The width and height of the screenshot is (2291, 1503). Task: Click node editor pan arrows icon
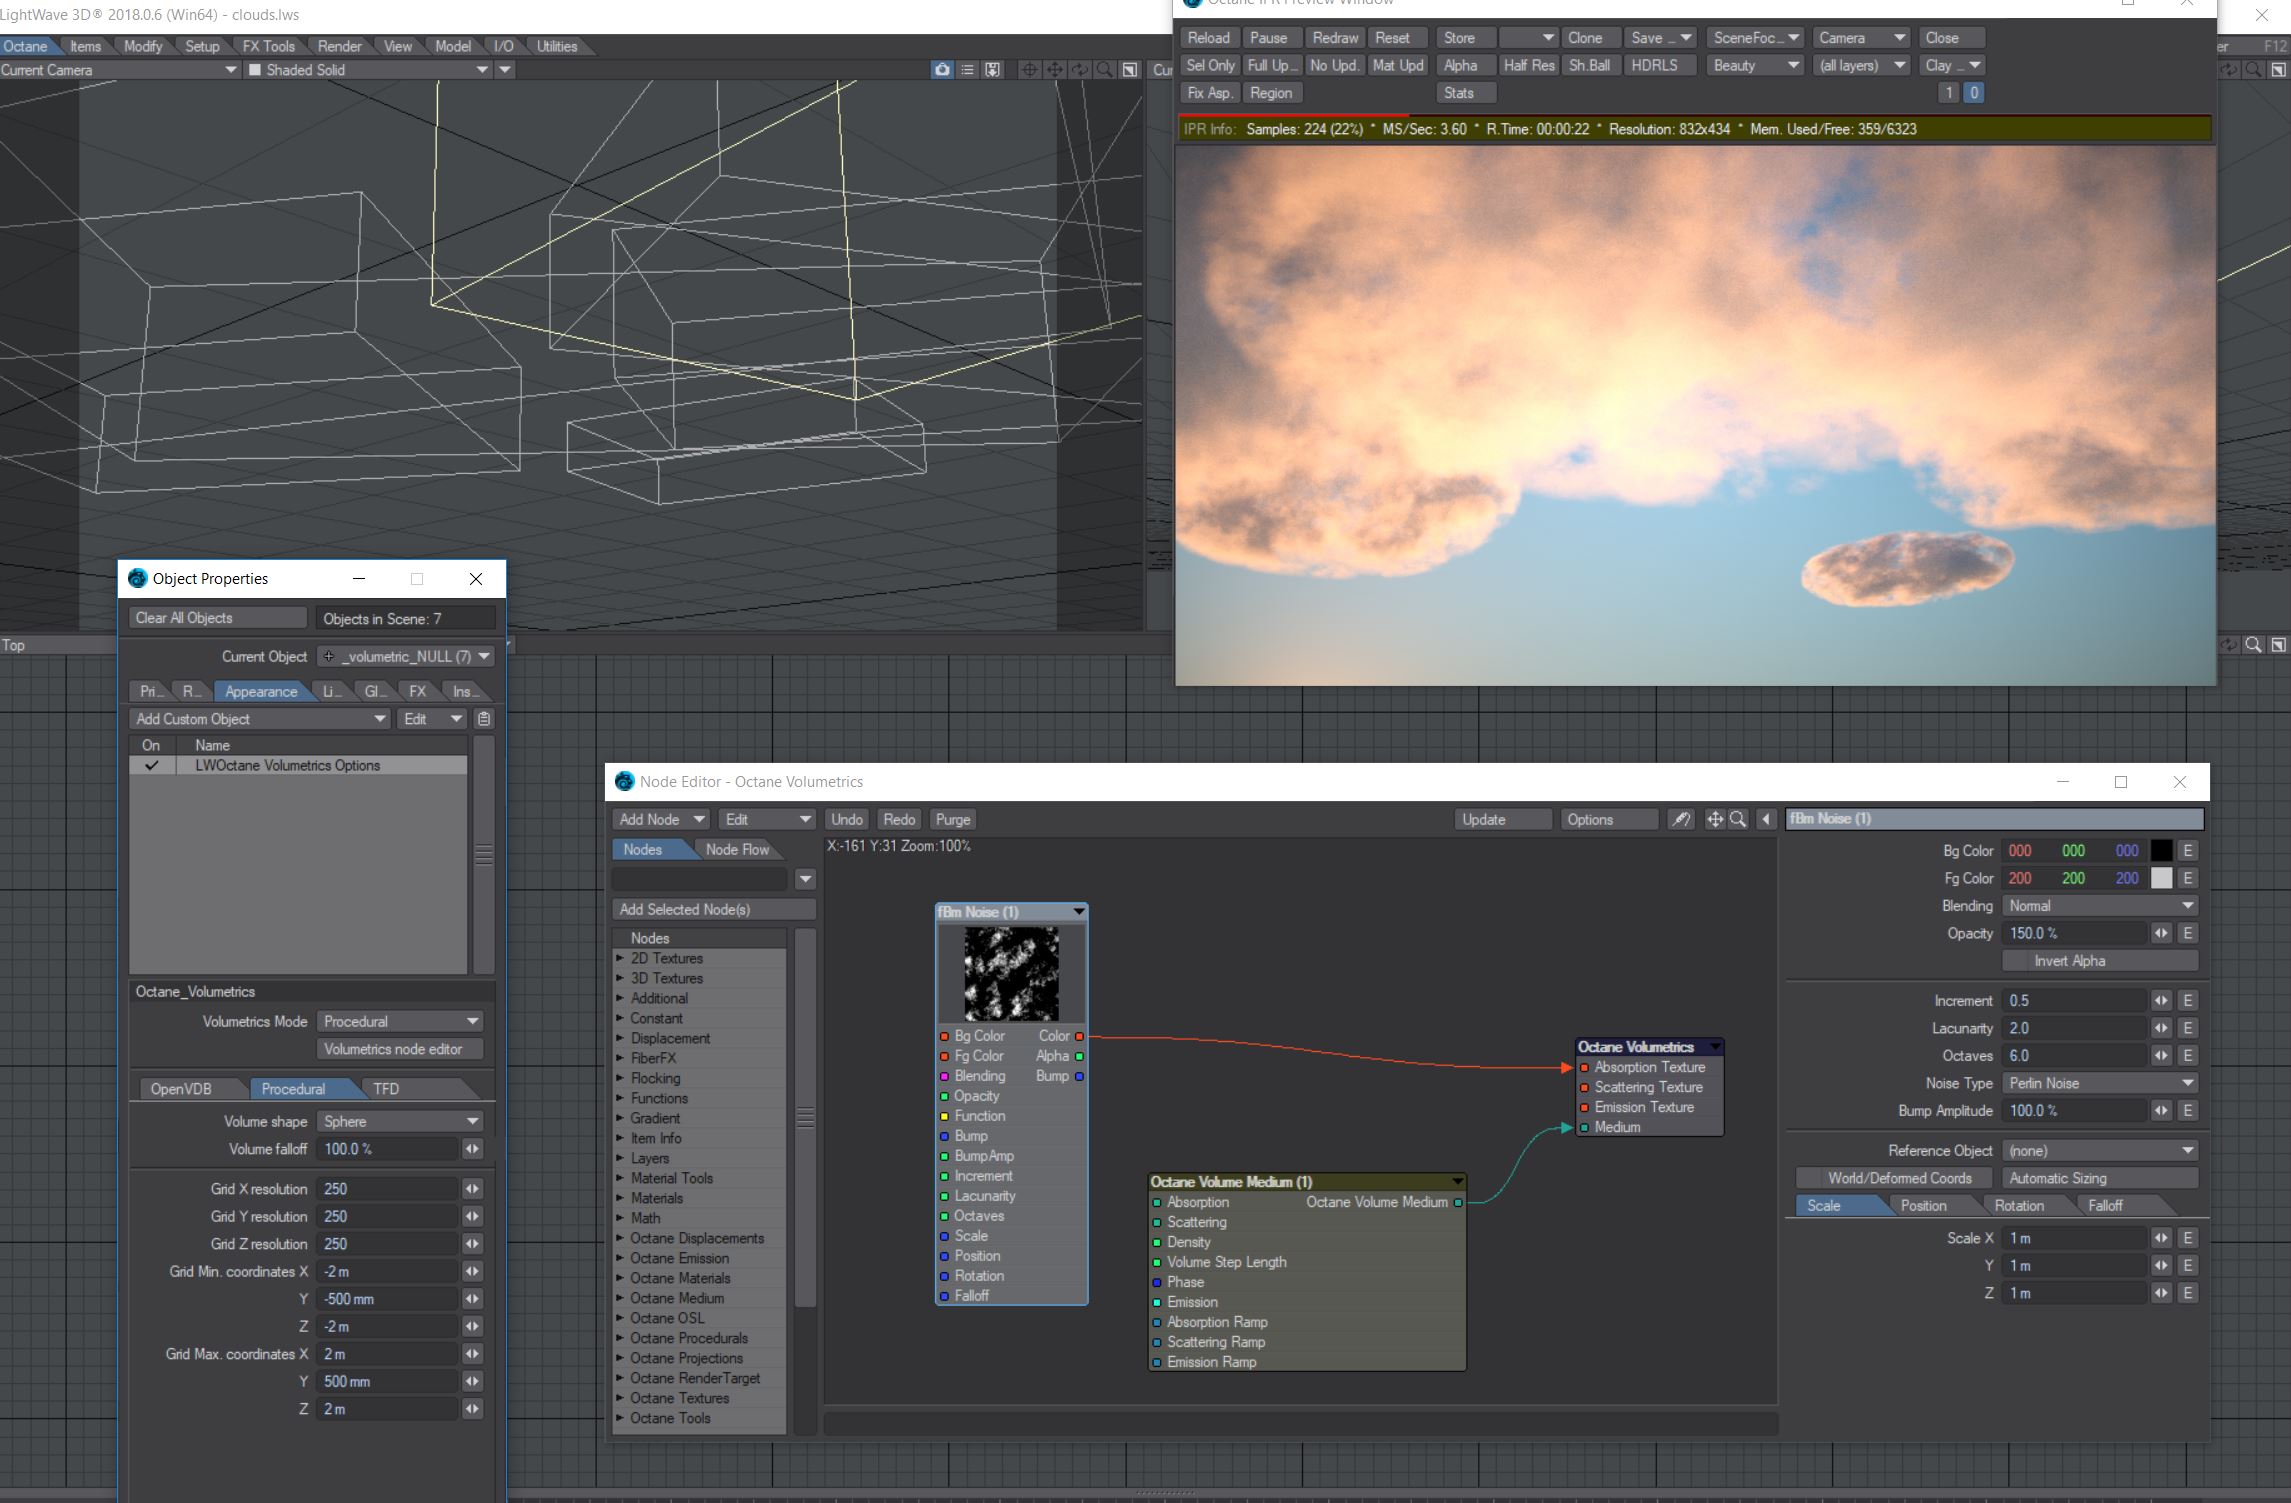(x=1714, y=819)
